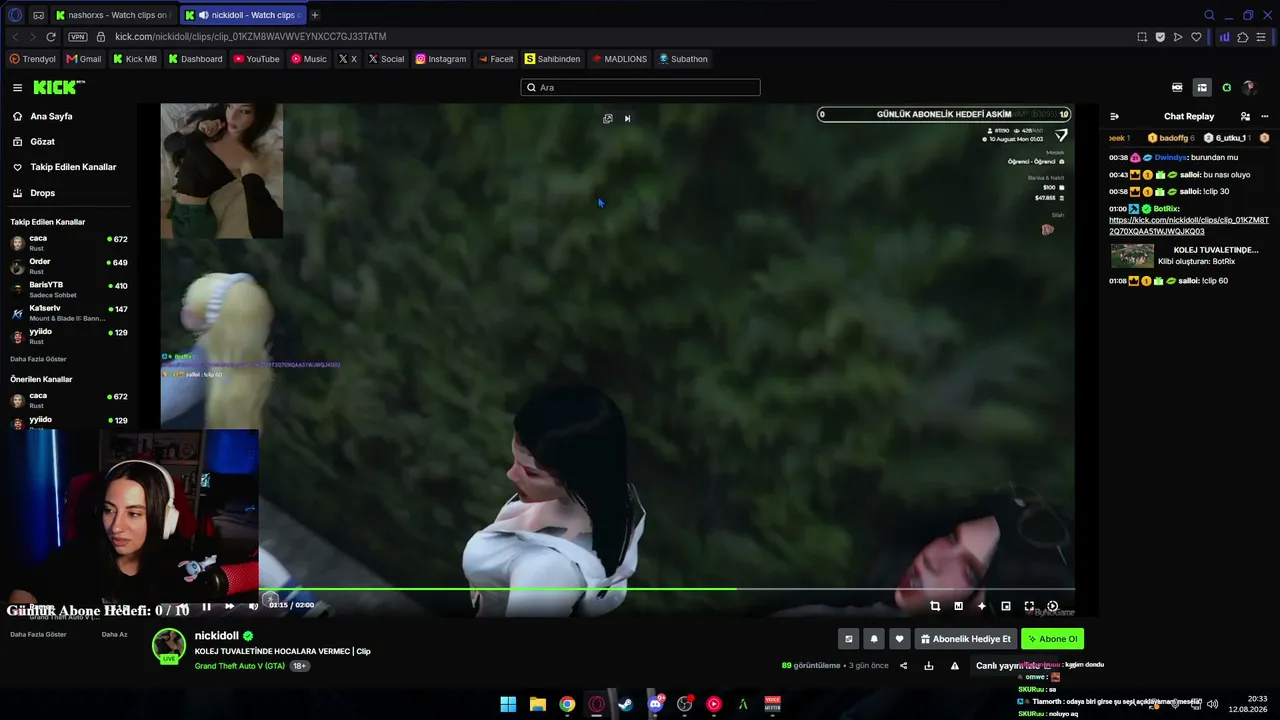Image resolution: width=1280 pixels, height=720 pixels.
Task: Open the Instagram bookmark
Action: coord(441,59)
